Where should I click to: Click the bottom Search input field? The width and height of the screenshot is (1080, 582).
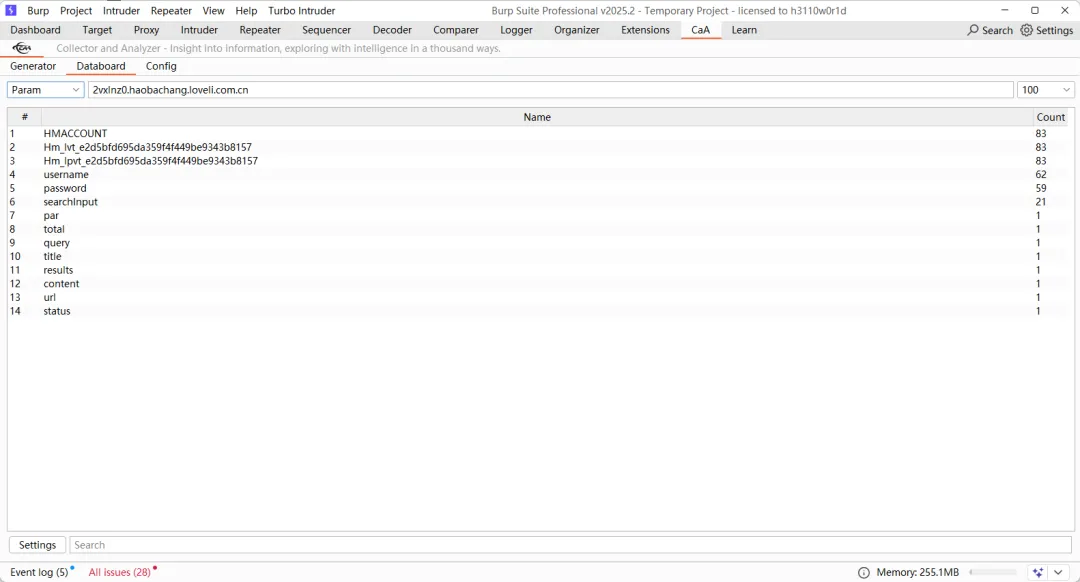tap(570, 545)
